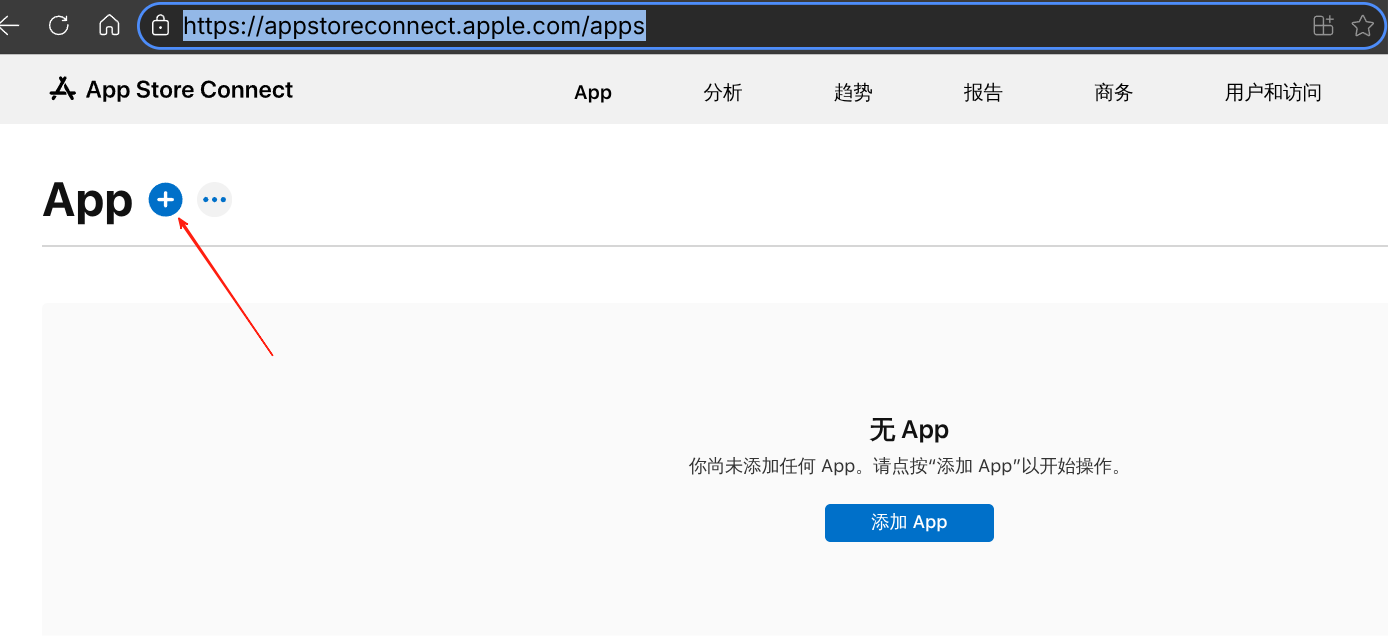
Task: Reload the page with the refresh icon
Action: tap(59, 26)
